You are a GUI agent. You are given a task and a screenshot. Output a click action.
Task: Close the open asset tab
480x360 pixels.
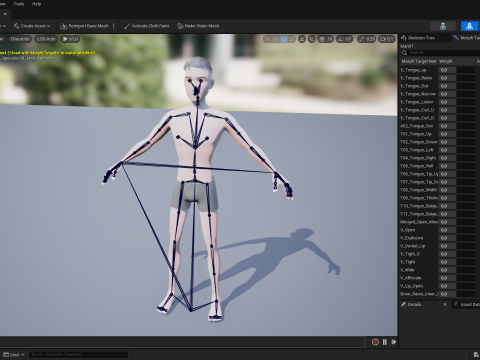click(x=5, y=14)
